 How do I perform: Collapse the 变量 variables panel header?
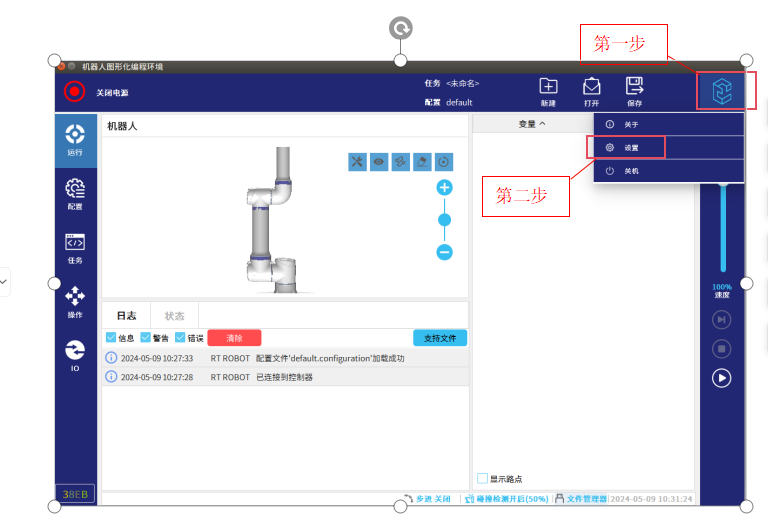532,124
